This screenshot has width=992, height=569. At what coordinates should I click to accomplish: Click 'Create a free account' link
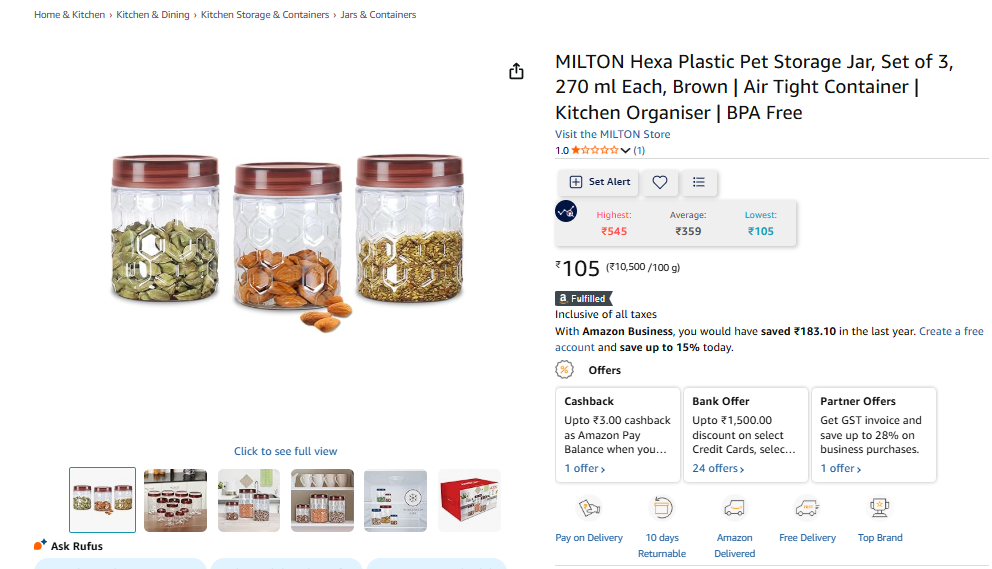pyautogui.click(x=951, y=331)
